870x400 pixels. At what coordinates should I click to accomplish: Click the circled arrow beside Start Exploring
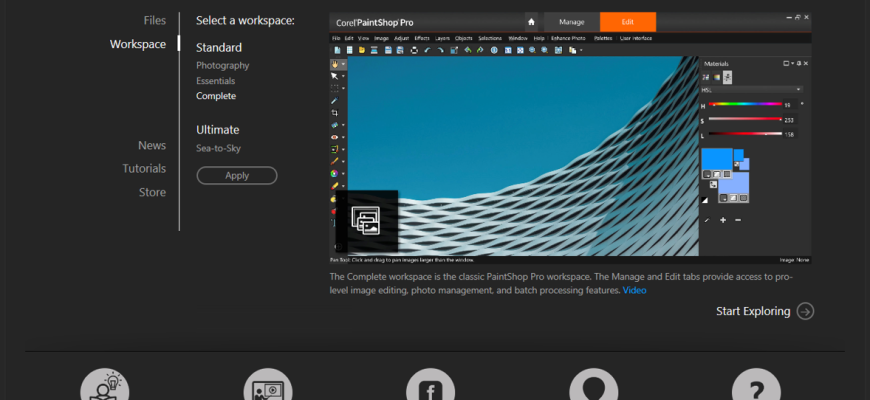point(805,311)
